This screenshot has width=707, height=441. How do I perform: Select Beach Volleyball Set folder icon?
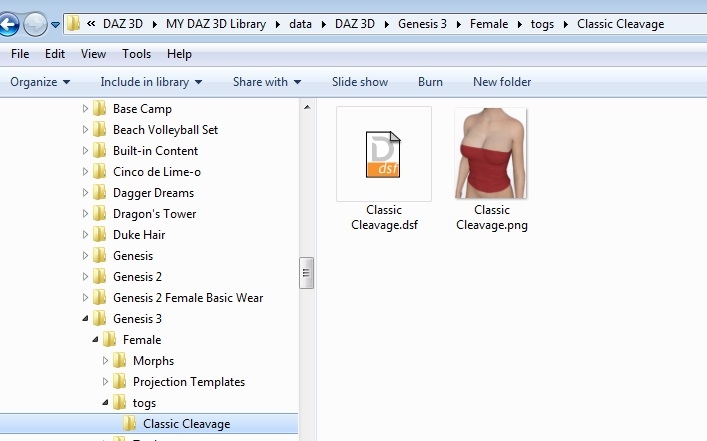100,130
